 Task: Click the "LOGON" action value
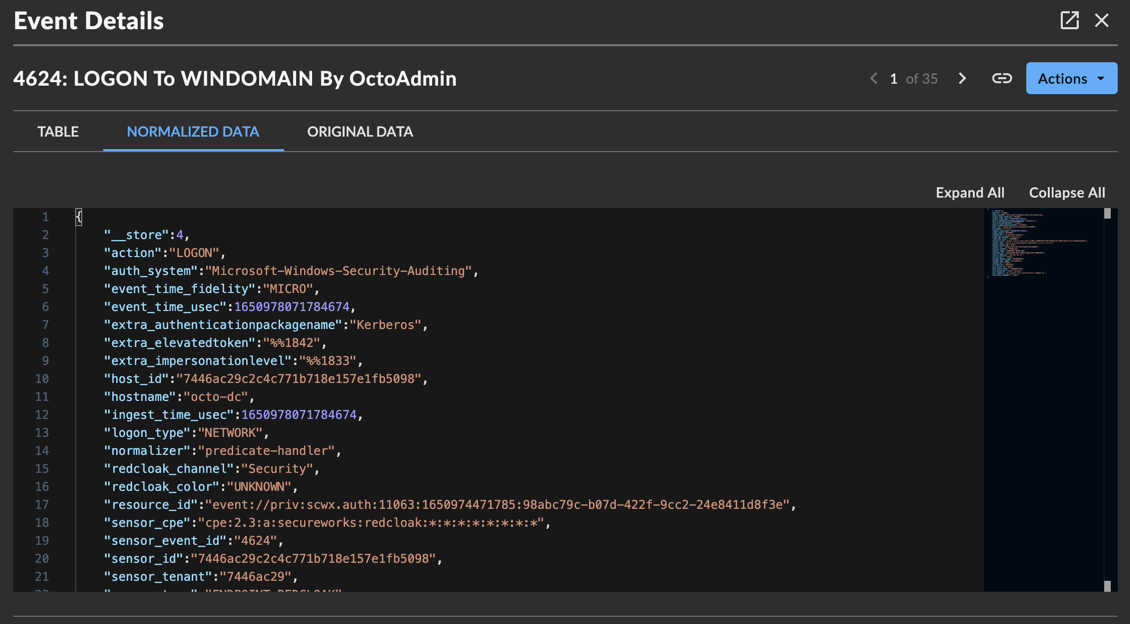[194, 253]
